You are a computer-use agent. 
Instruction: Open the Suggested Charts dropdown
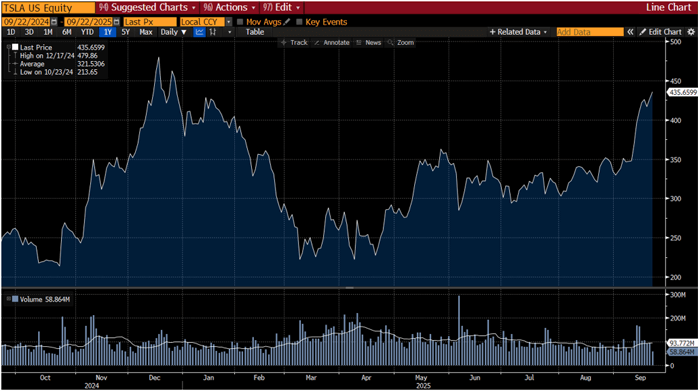click(147, 8)
